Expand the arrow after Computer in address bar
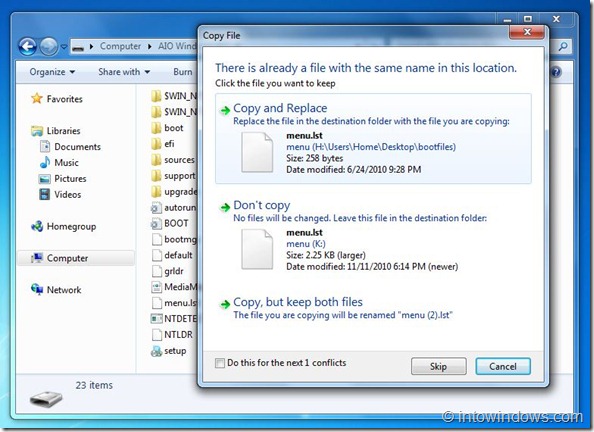Viewport: 594px width, 432px height. click(150, 47)
